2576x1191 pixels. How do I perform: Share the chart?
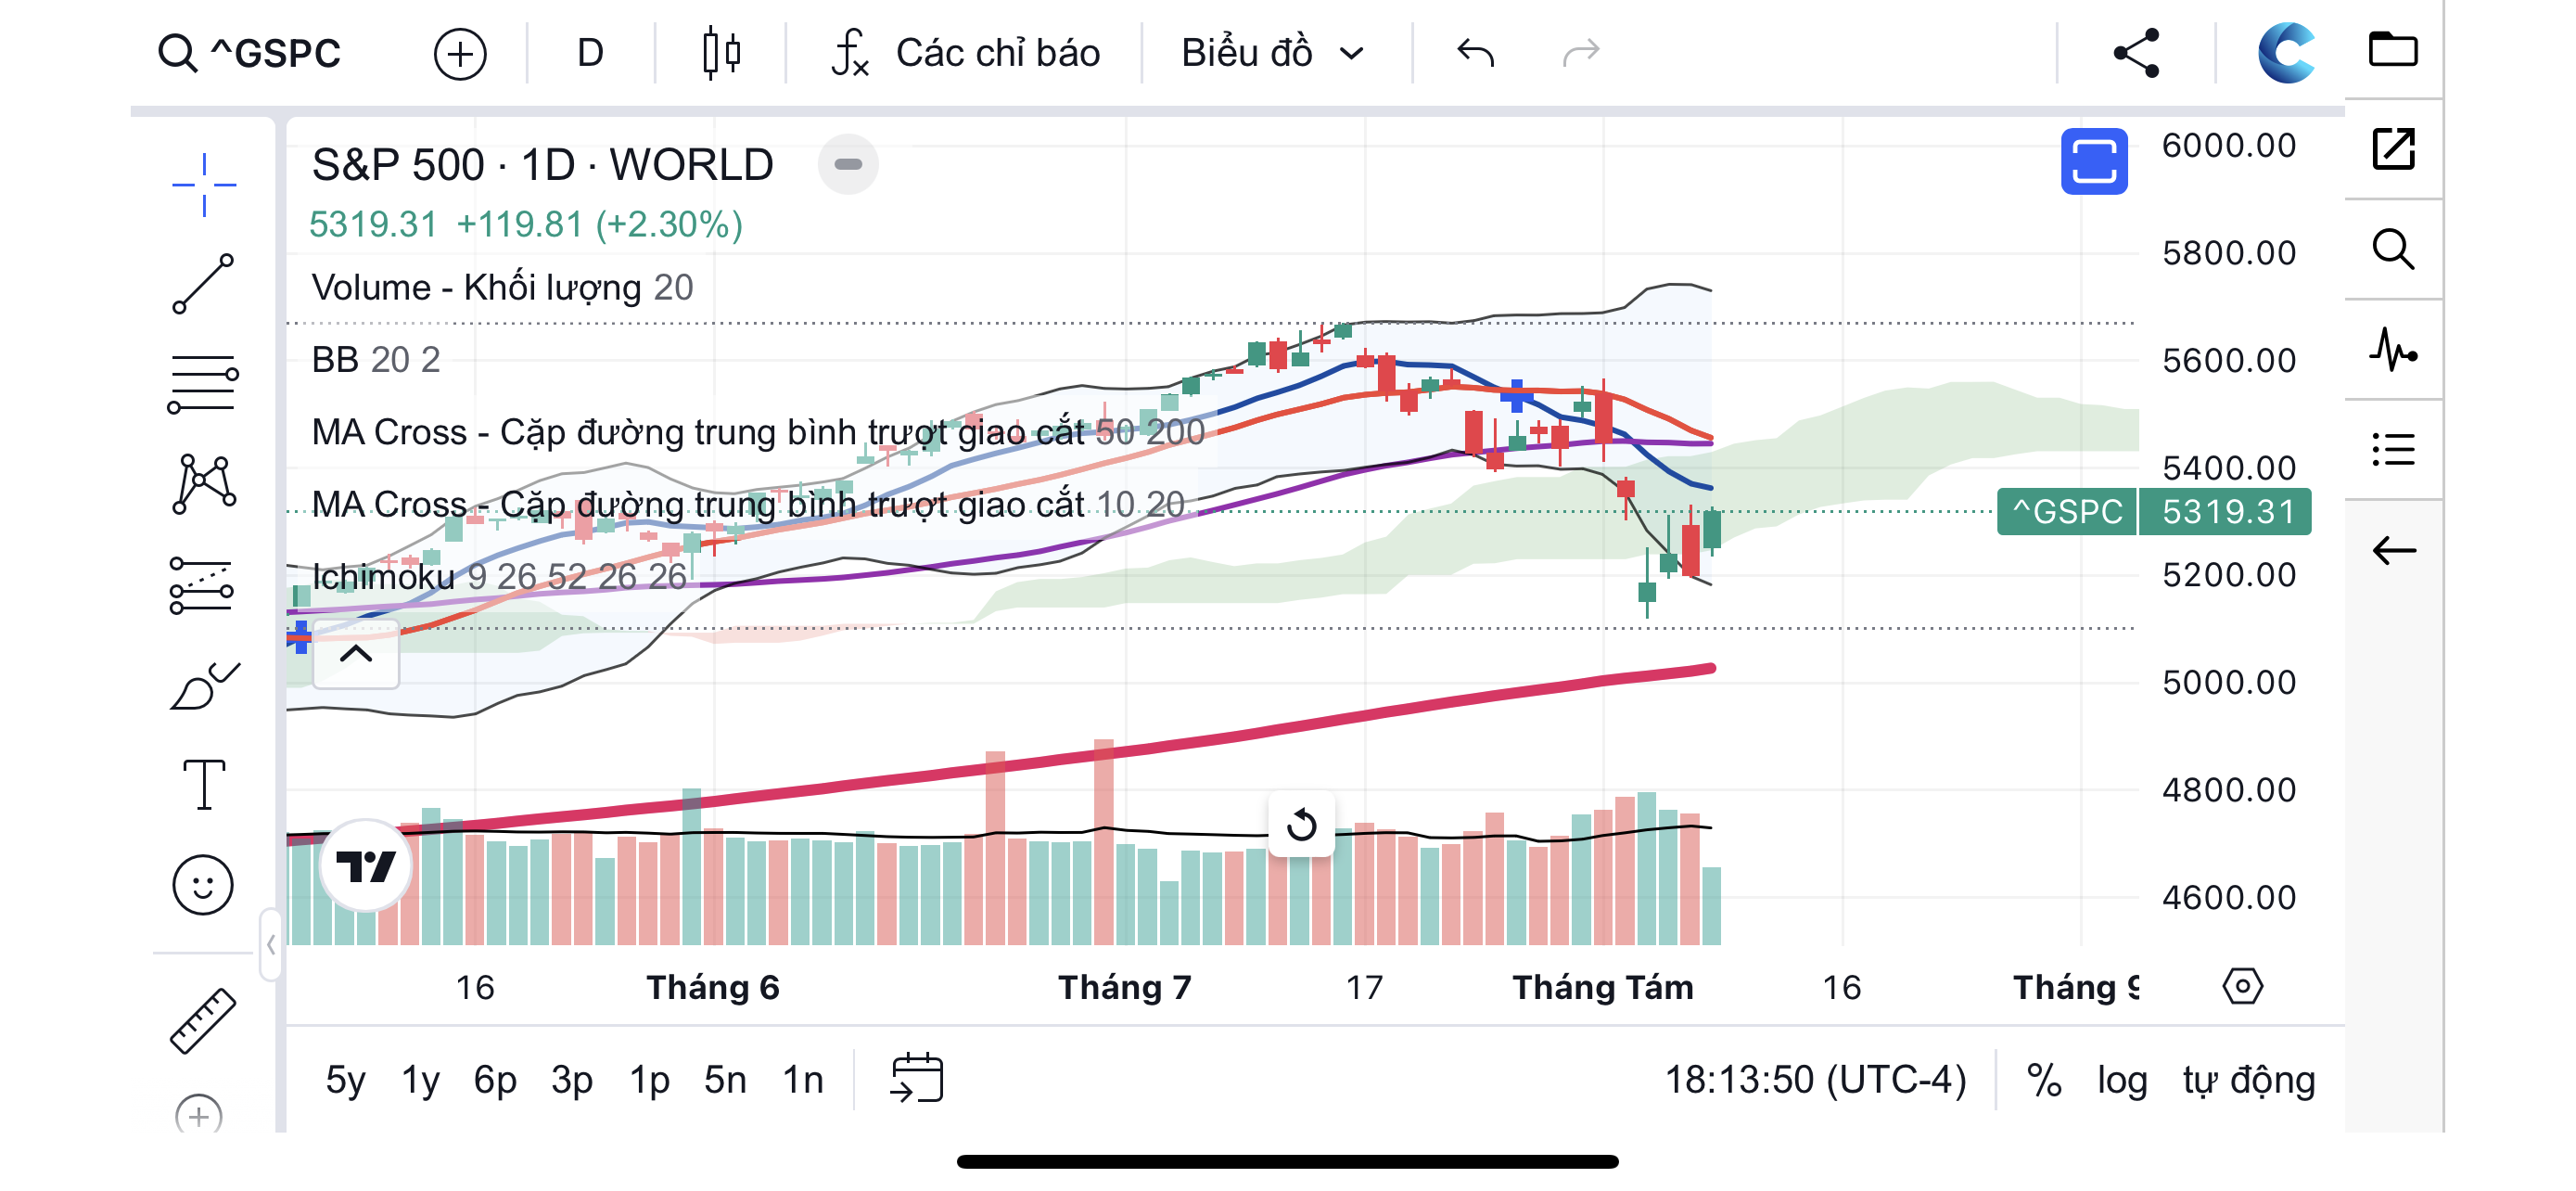(2136, 53)
